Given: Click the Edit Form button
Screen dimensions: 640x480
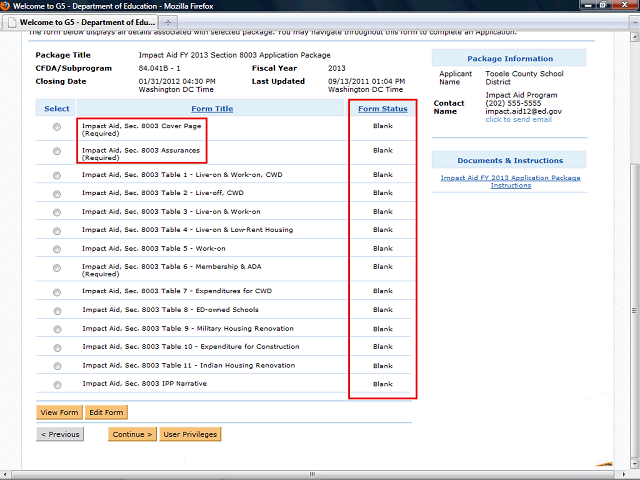Looking at the screenshot, I should pyautogui.click(x=106, y=412).
